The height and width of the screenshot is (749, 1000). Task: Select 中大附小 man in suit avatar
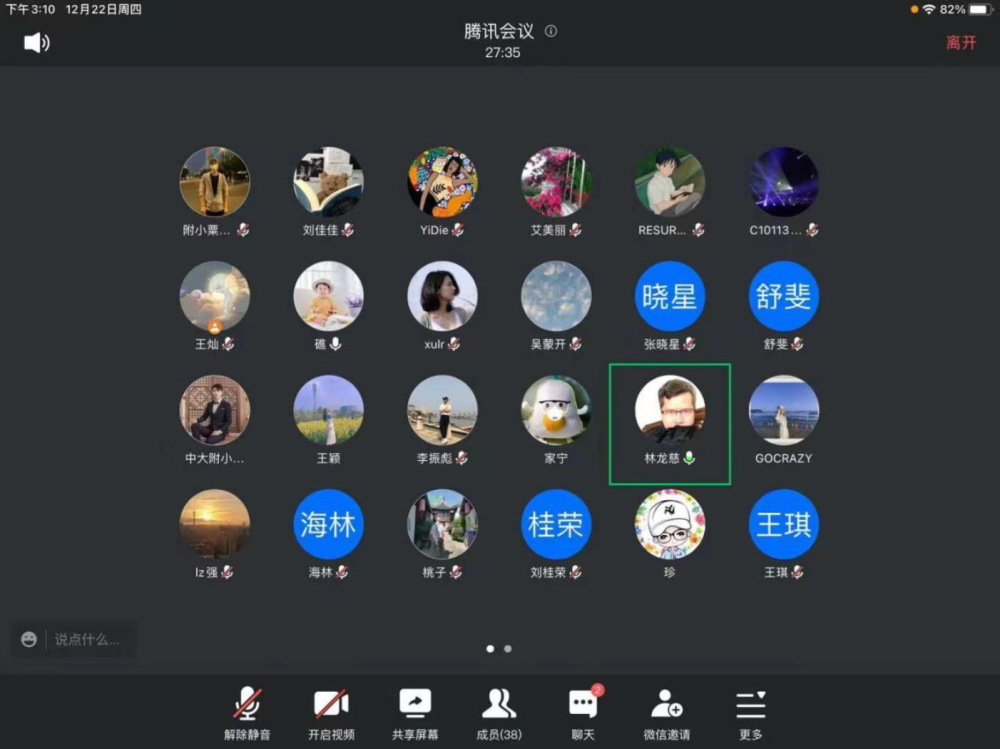[x=215, y=410]
